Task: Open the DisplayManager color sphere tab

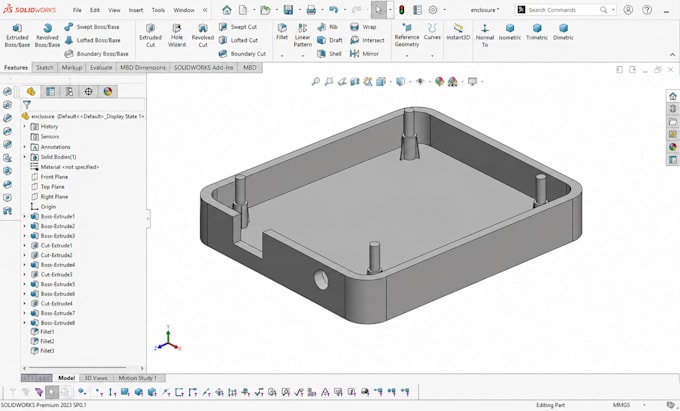Action: tap(108, 91)
